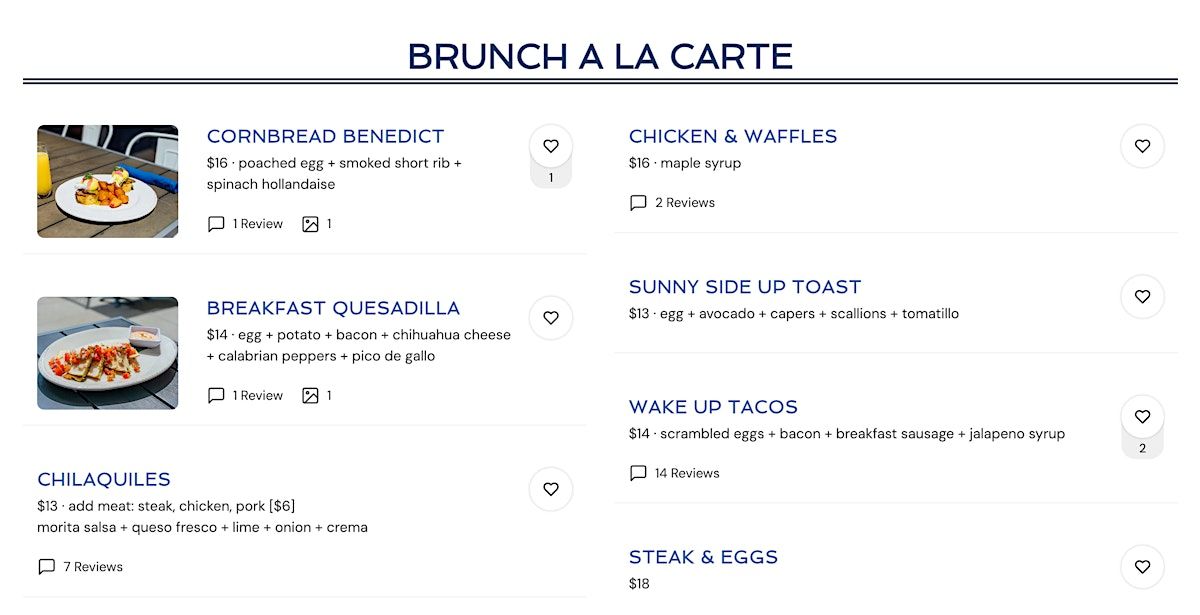Image resolution: width=1200 pixels, height=615 pixels.
Task: View 14 Reviews for Wake Up Tacos
Action: click(675, 473)
